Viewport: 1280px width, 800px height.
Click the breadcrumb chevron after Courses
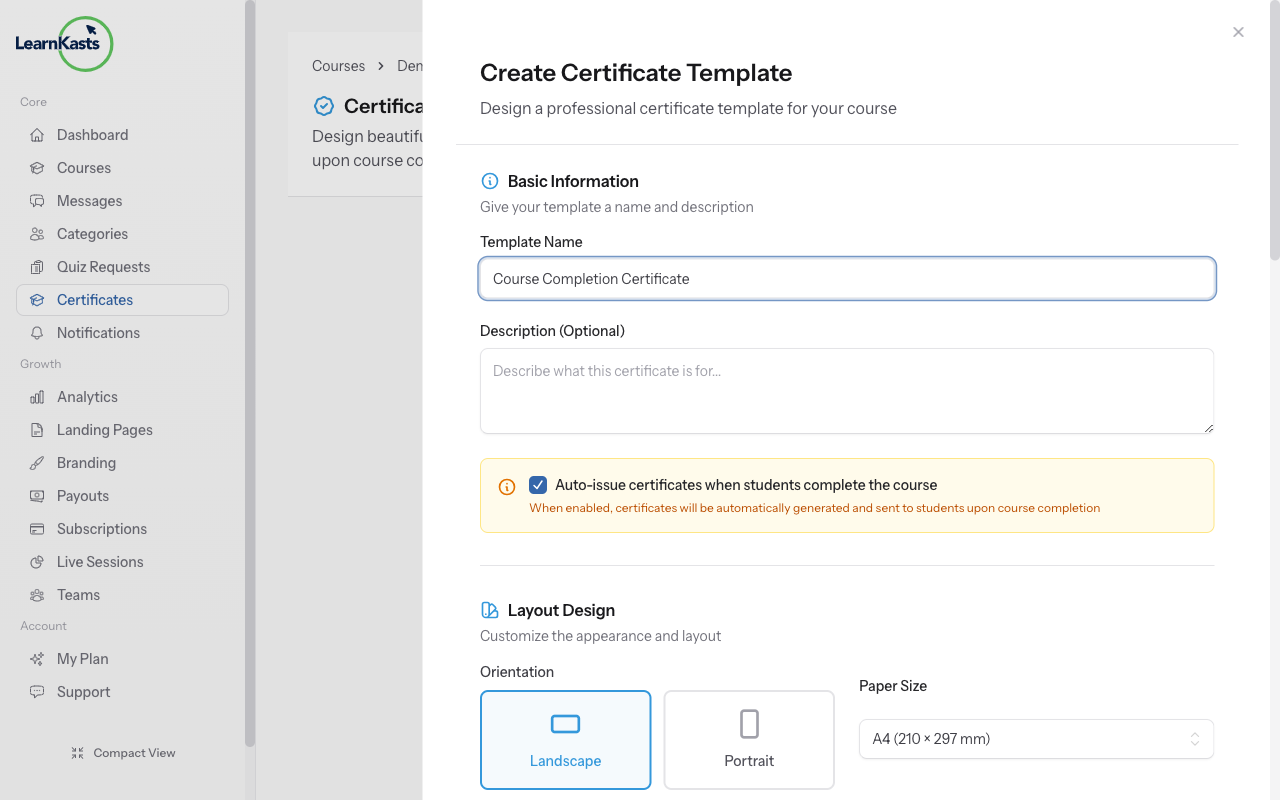pos(381,66)
